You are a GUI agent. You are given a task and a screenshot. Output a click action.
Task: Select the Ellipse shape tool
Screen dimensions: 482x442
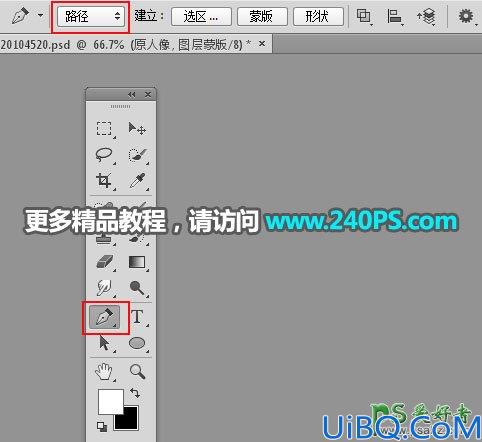click(x=137, y=343)
